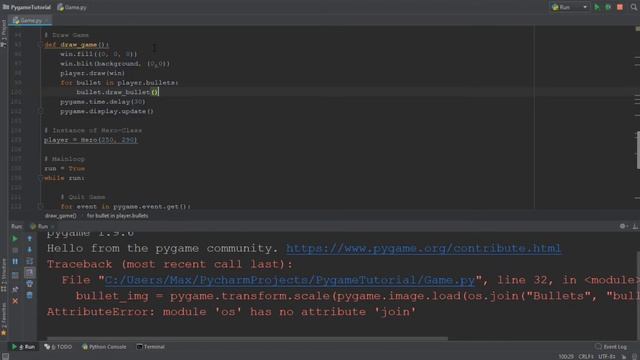640x360 pixels.
Task: Click draw_game() in the editor breadcrumbs
Action: tap(60, 216)
